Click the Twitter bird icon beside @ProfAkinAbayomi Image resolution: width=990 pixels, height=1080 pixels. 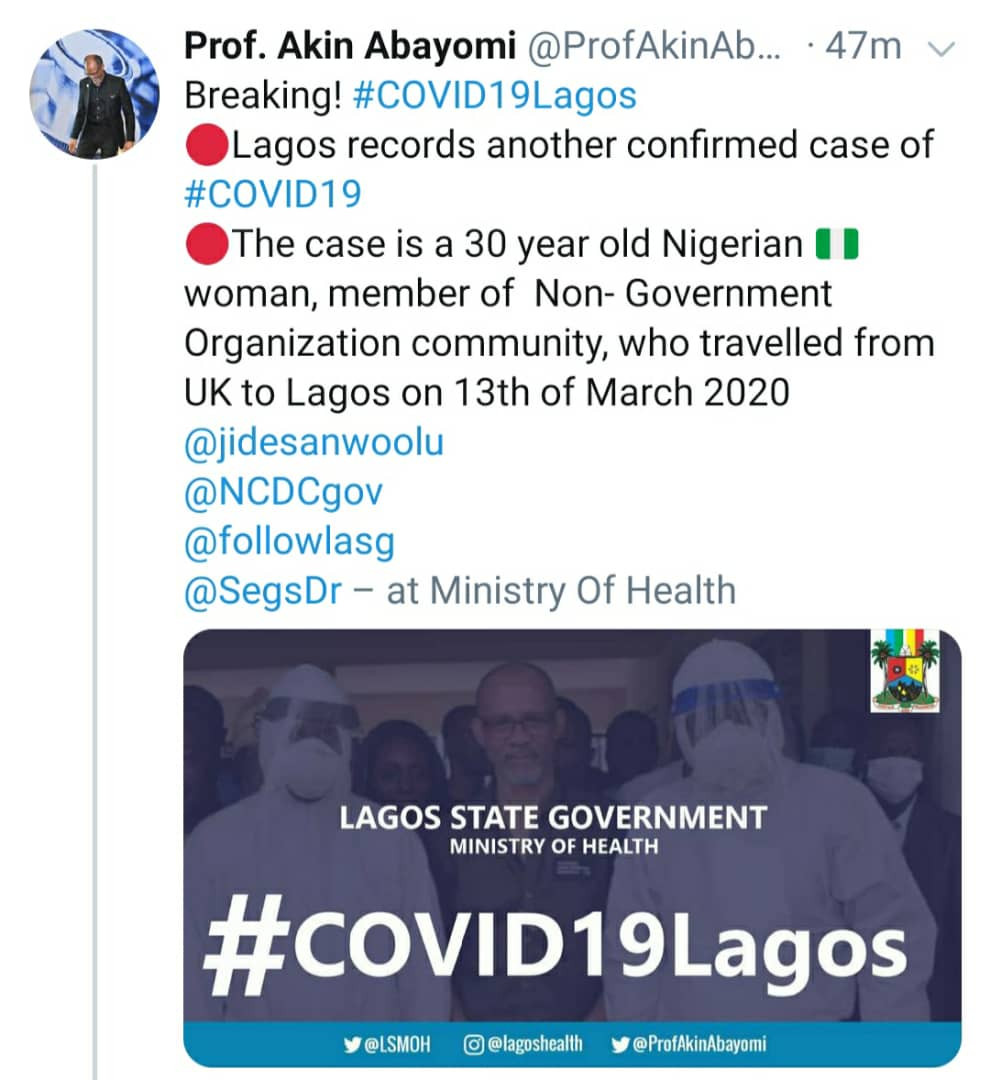click(x=620, y=1045)
